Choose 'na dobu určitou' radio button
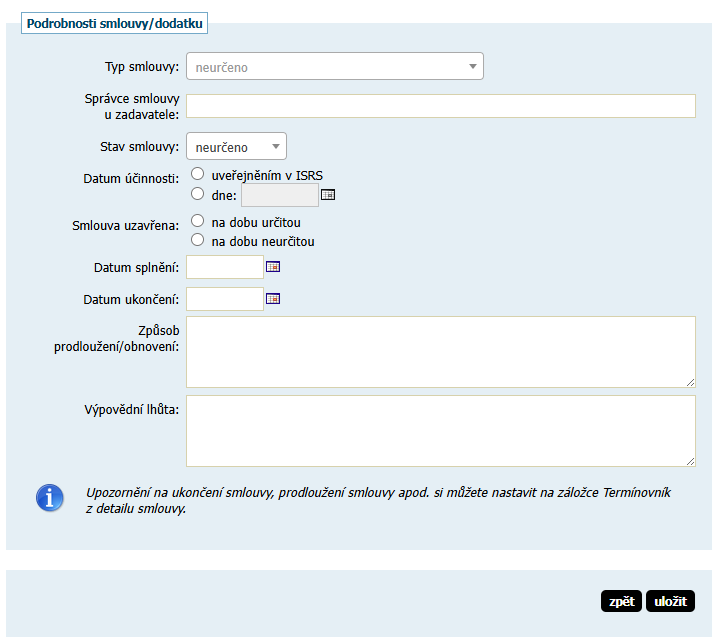Viewport: 718px width, 644px height. pyautogui.click(x=197, y=221)
